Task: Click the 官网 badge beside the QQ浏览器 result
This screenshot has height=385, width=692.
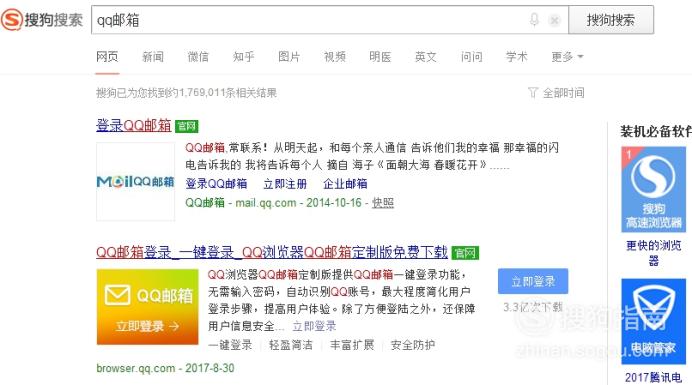Action: click(465, 253)
